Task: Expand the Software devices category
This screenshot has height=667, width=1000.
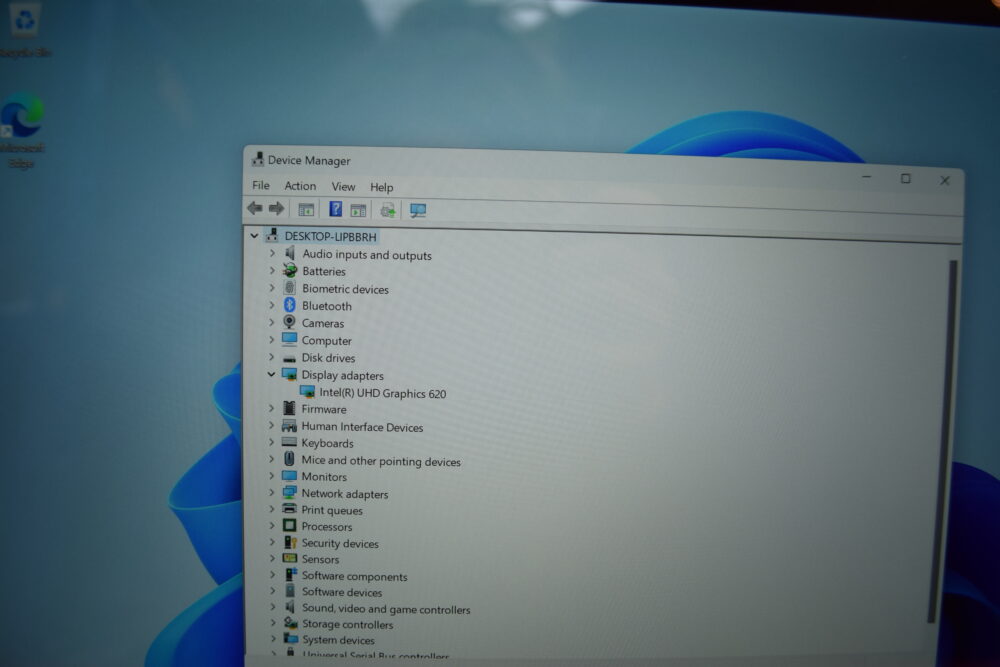Action: coord(273,590)
